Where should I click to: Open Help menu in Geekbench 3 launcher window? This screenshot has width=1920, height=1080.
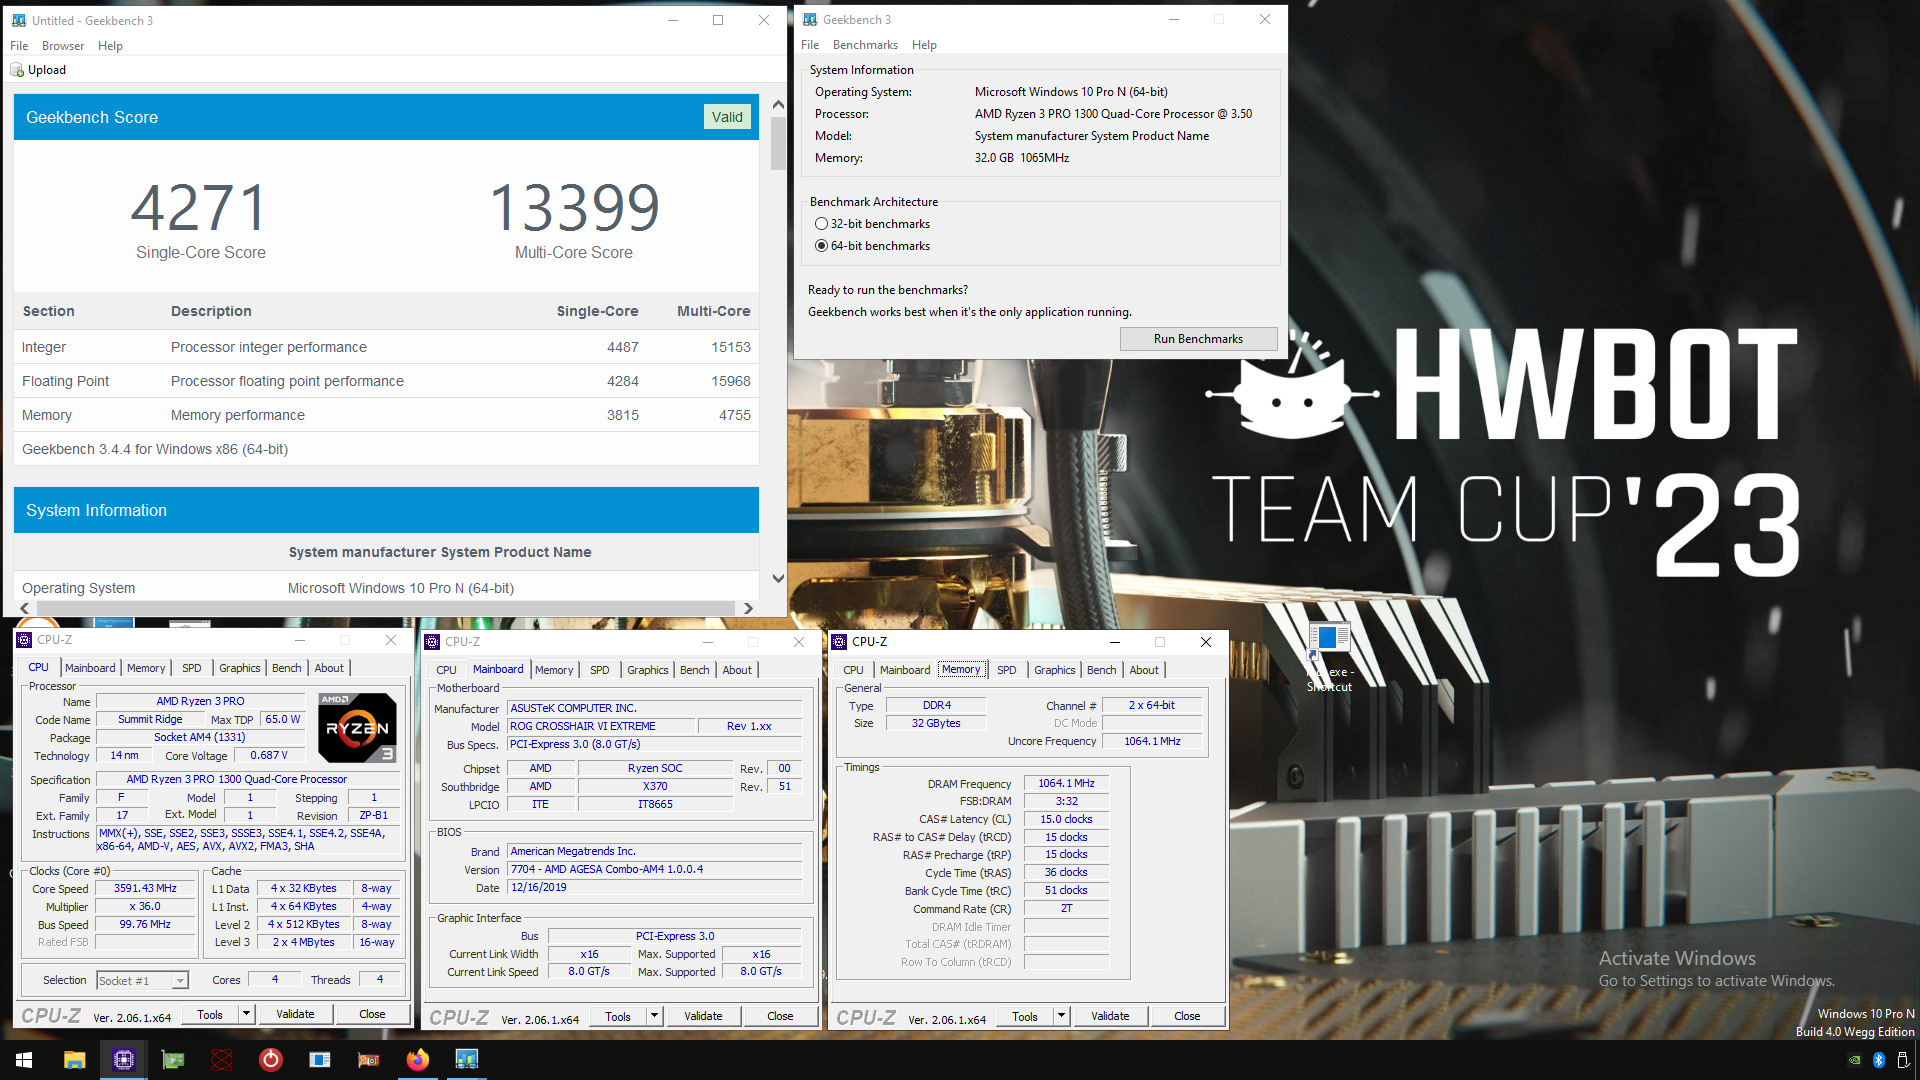(x=924, y=45)
